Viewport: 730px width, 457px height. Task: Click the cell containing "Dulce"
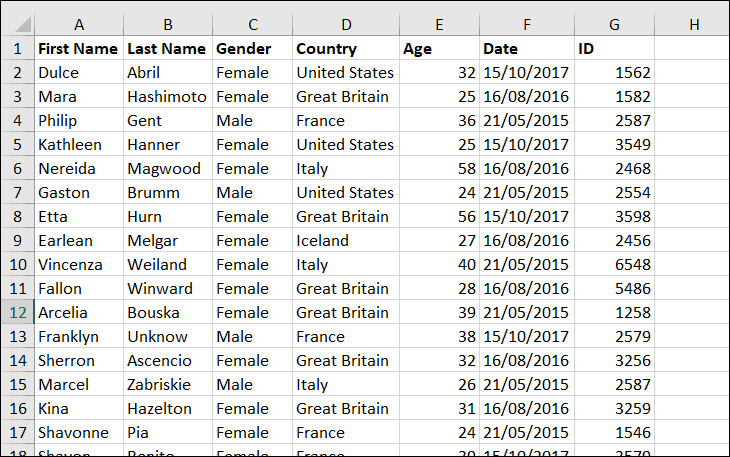[58, 72]
